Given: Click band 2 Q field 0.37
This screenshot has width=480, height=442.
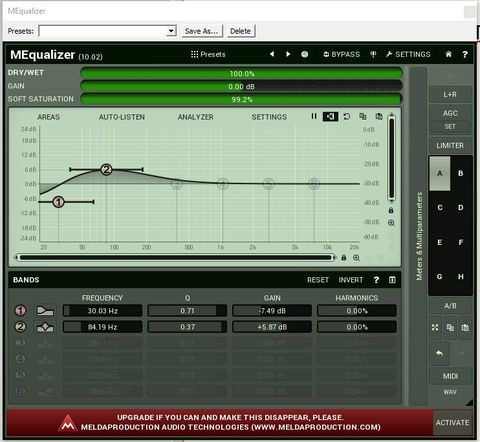Looking at the screenshot, I should point(187,327).
